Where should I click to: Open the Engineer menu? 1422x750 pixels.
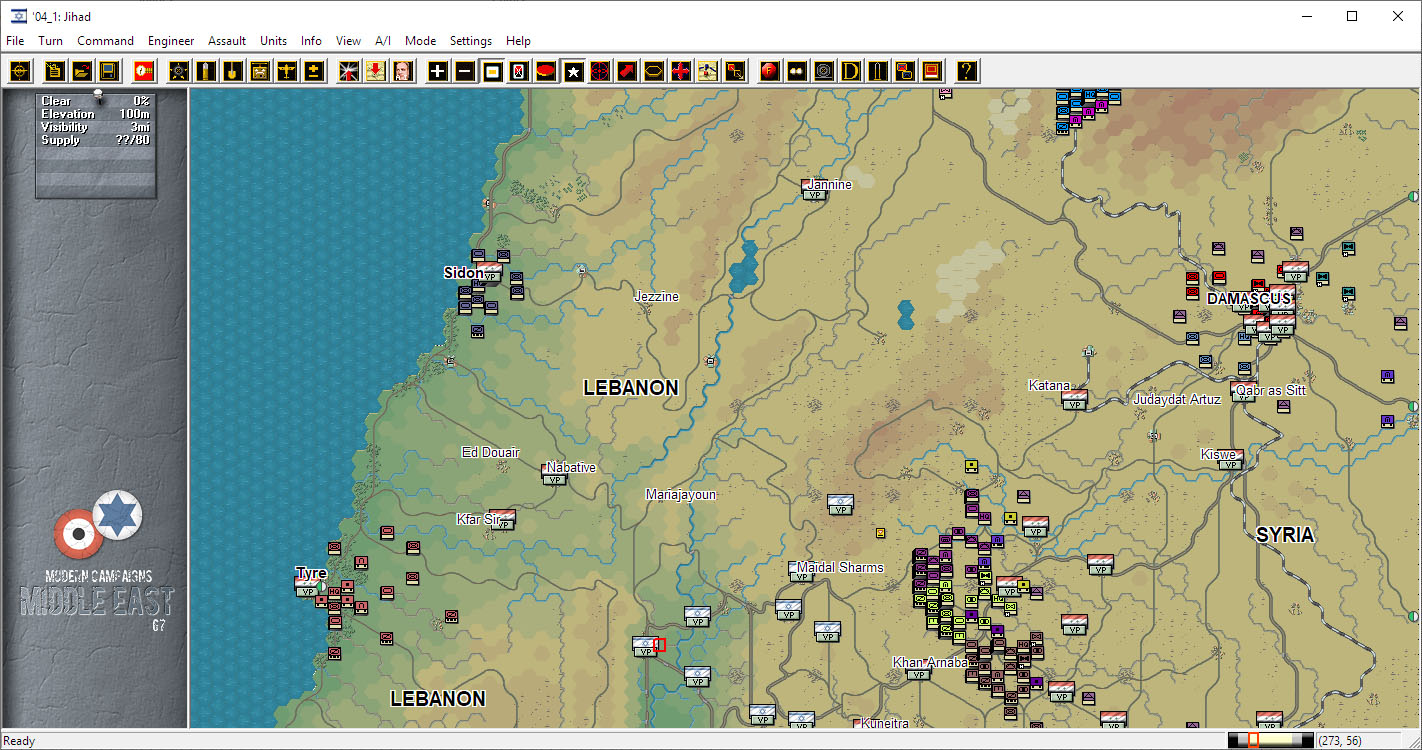[x=171, y=41]
